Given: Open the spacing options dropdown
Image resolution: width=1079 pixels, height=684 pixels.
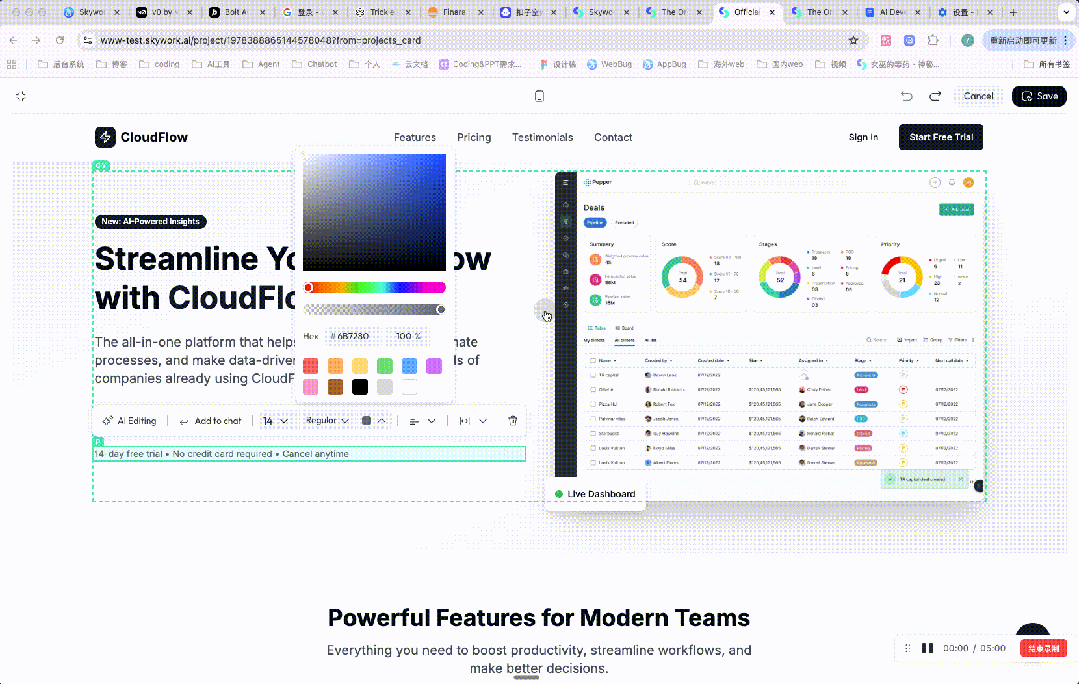Looking at the screenshot, I should [473, 420].
